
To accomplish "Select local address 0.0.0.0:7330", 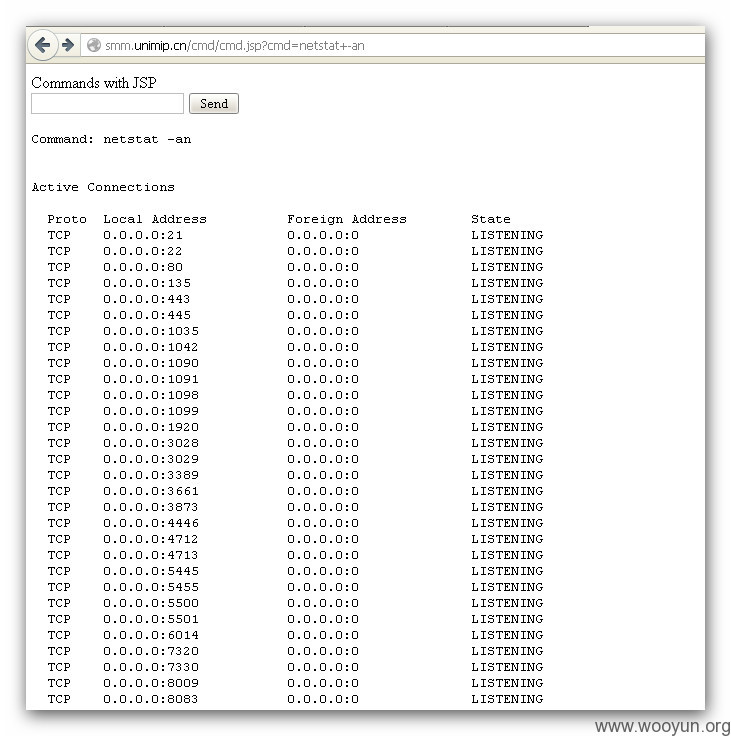I will click(x=151, y=667).
